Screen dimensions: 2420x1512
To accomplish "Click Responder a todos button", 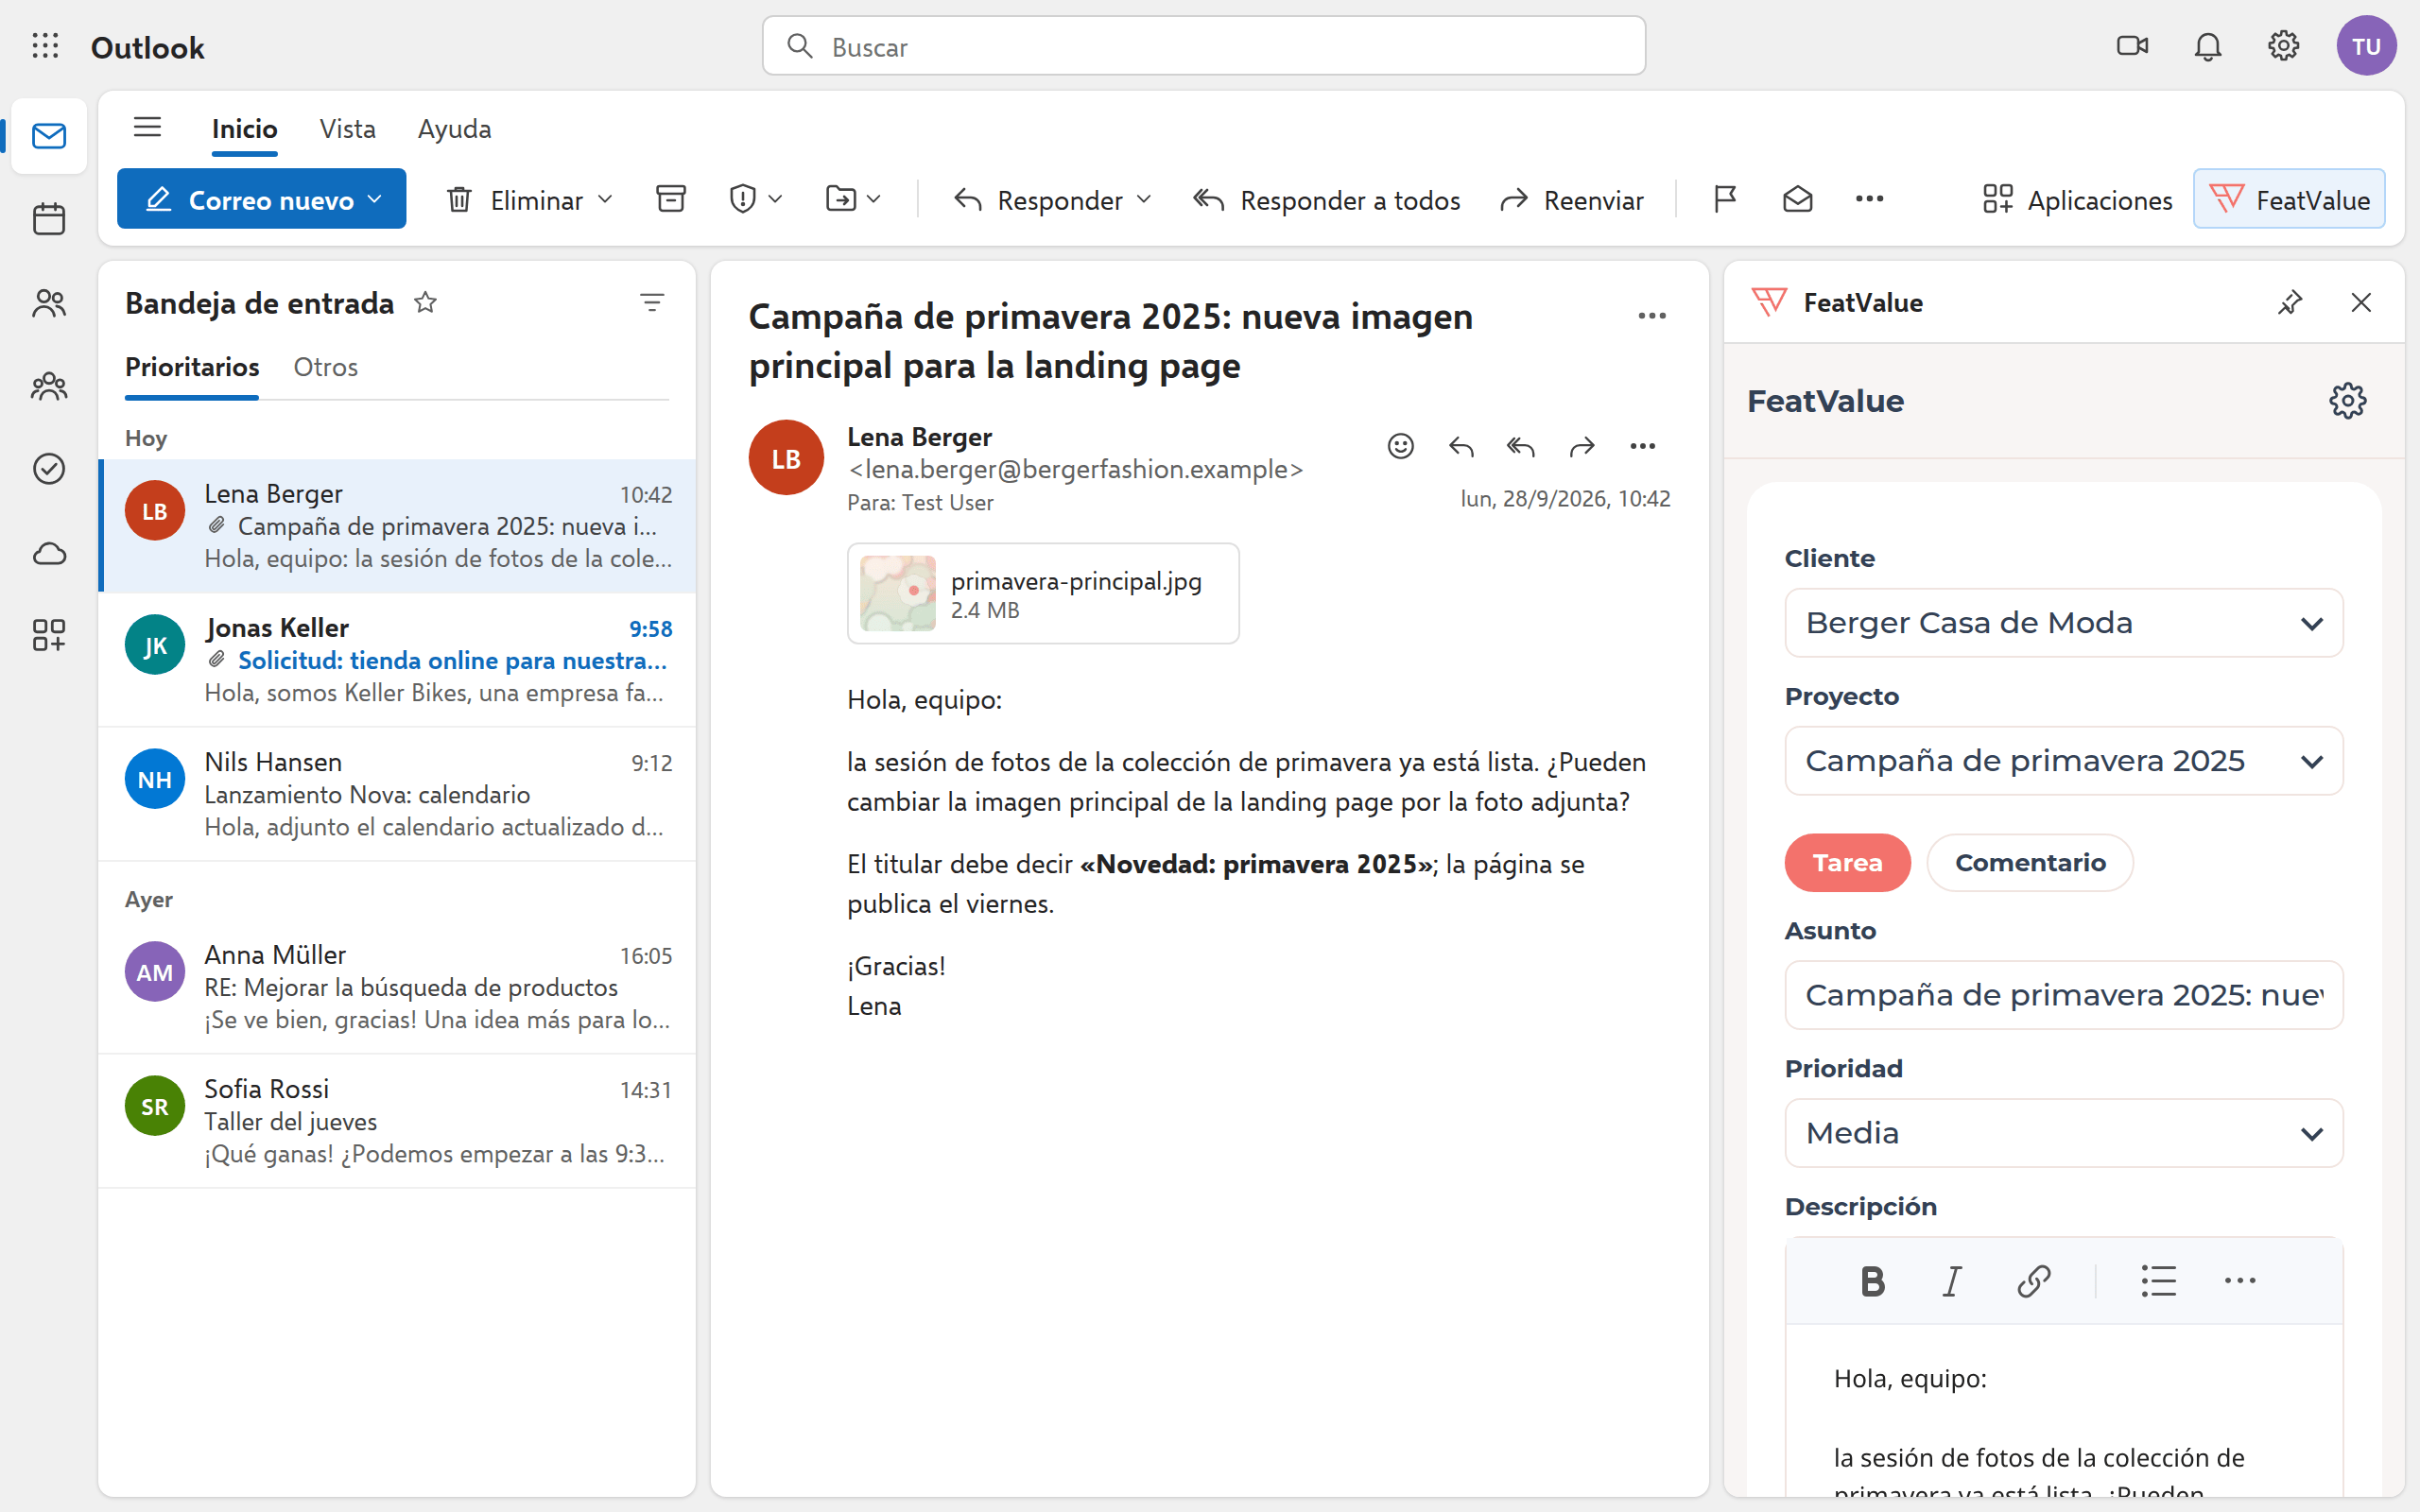I will coord(1327,199).
